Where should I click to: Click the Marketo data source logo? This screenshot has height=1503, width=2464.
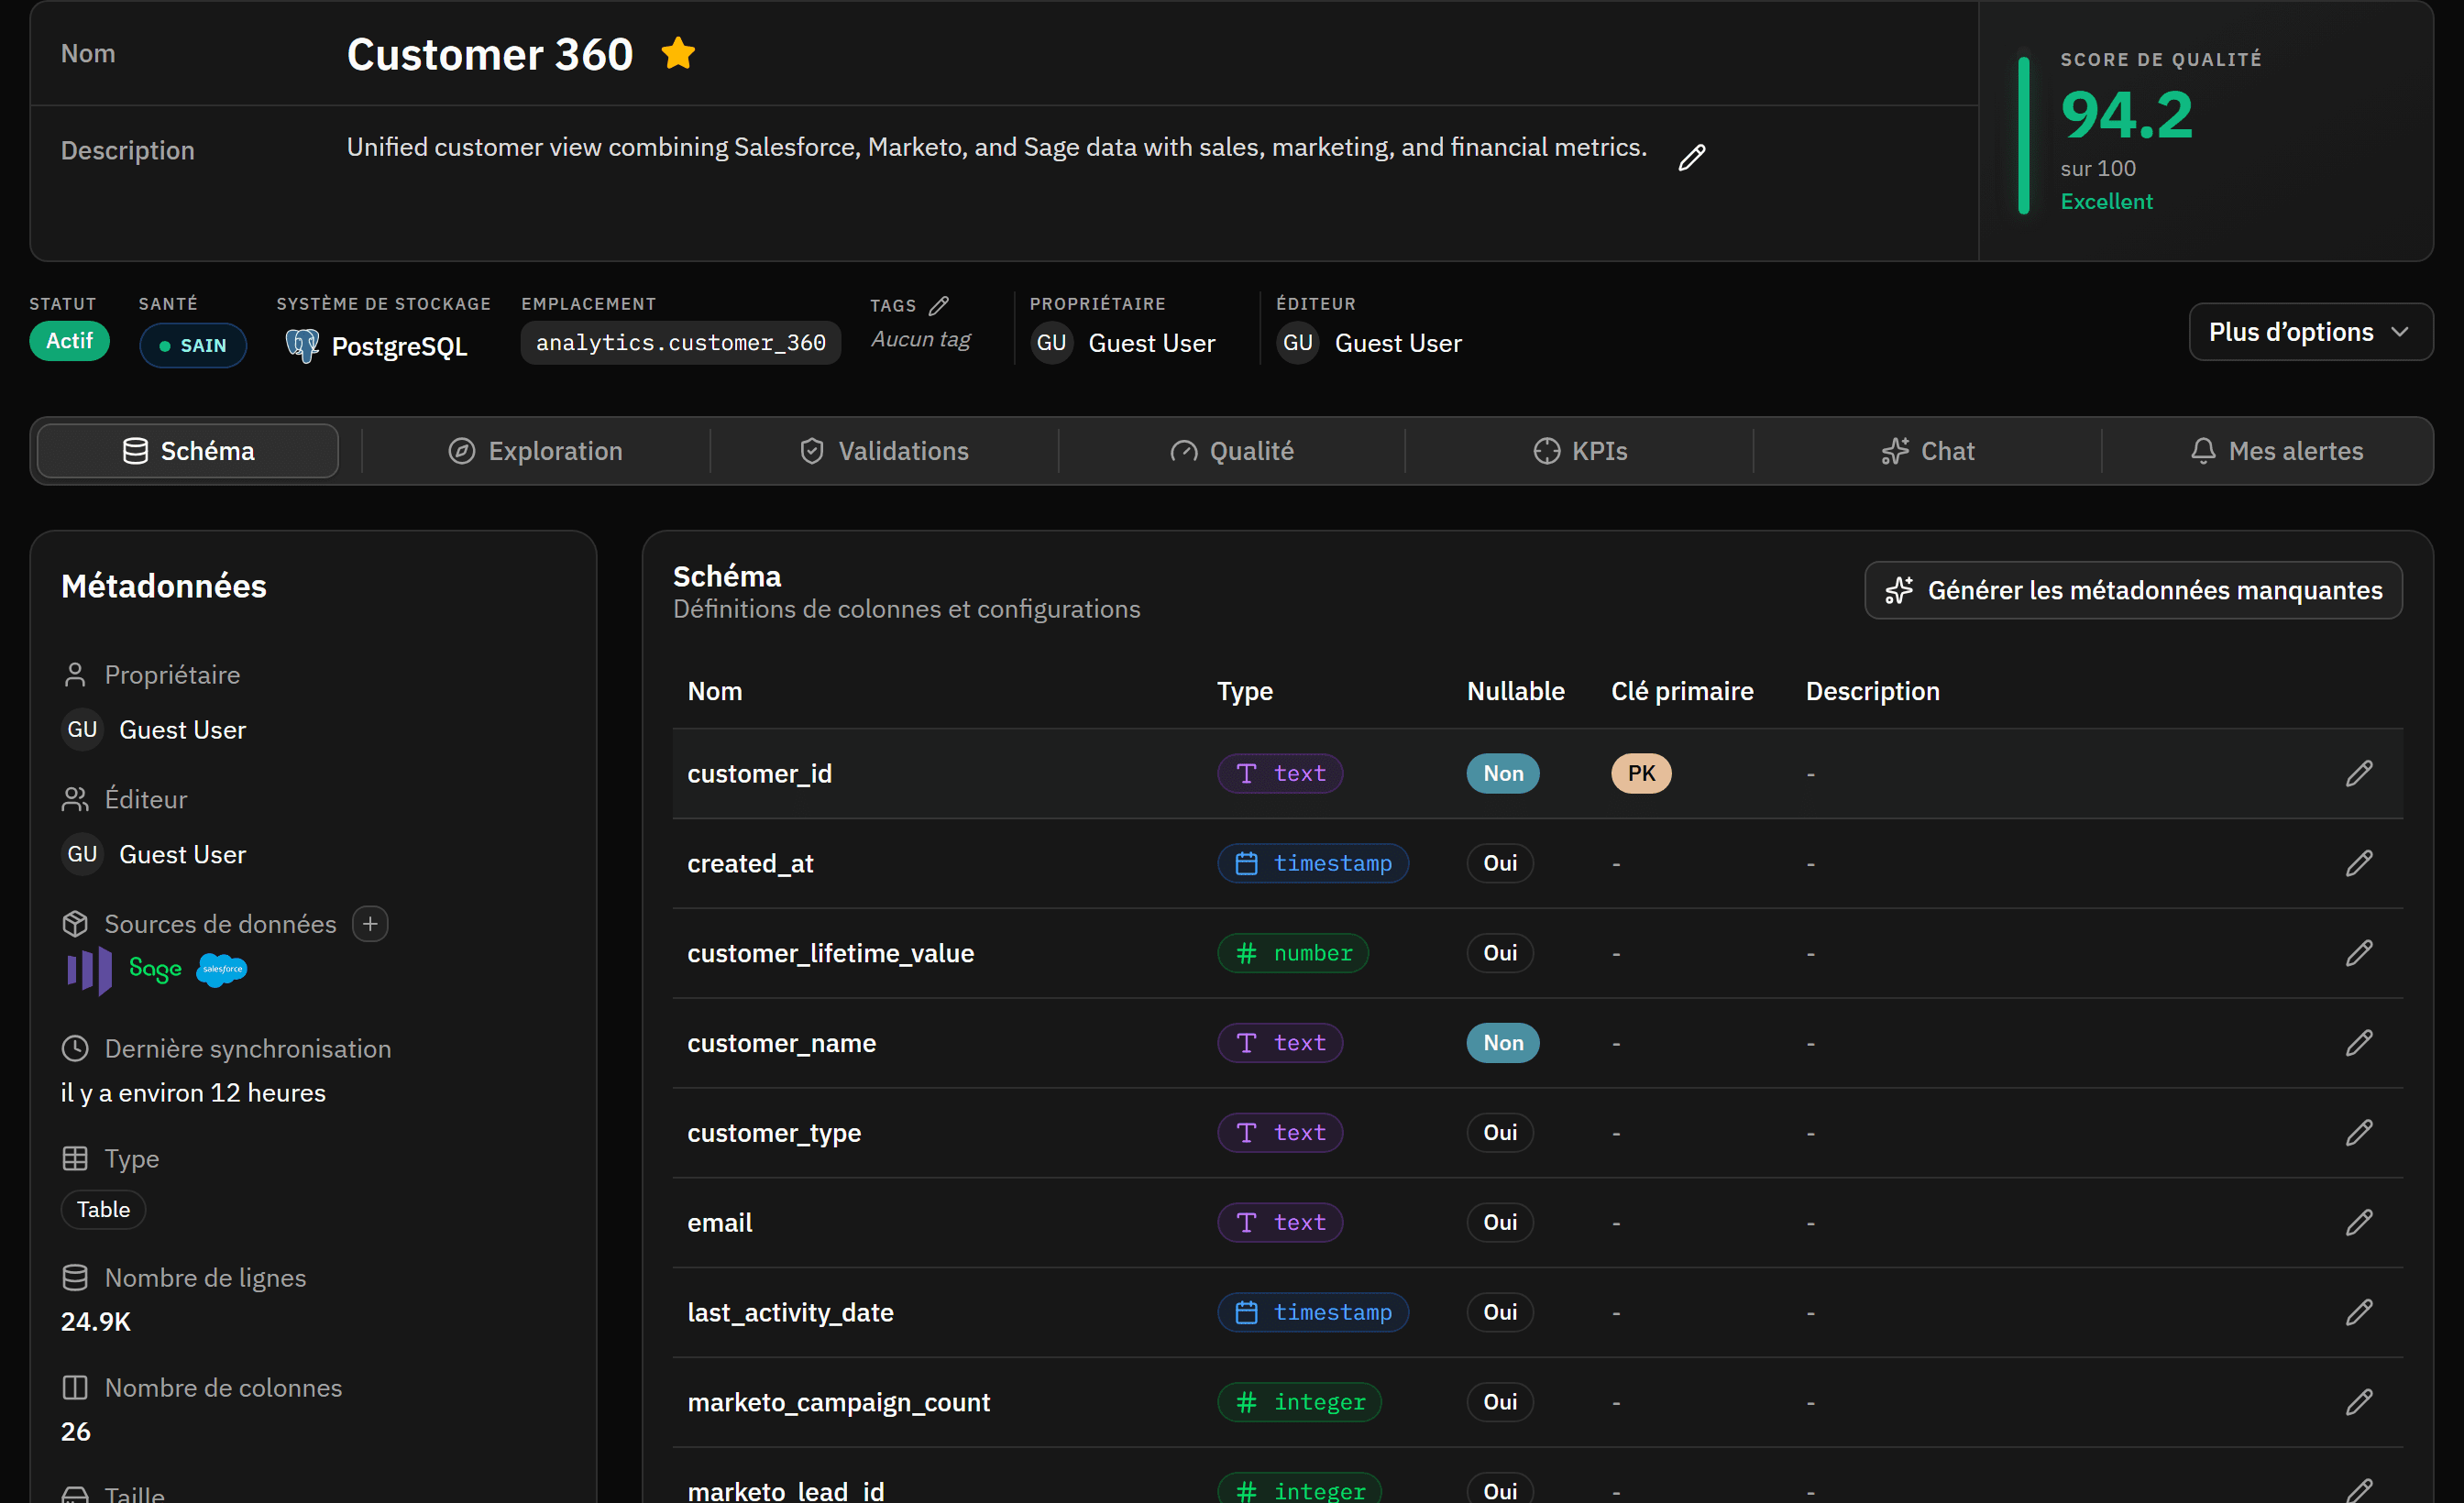click(x=89, y=970)
